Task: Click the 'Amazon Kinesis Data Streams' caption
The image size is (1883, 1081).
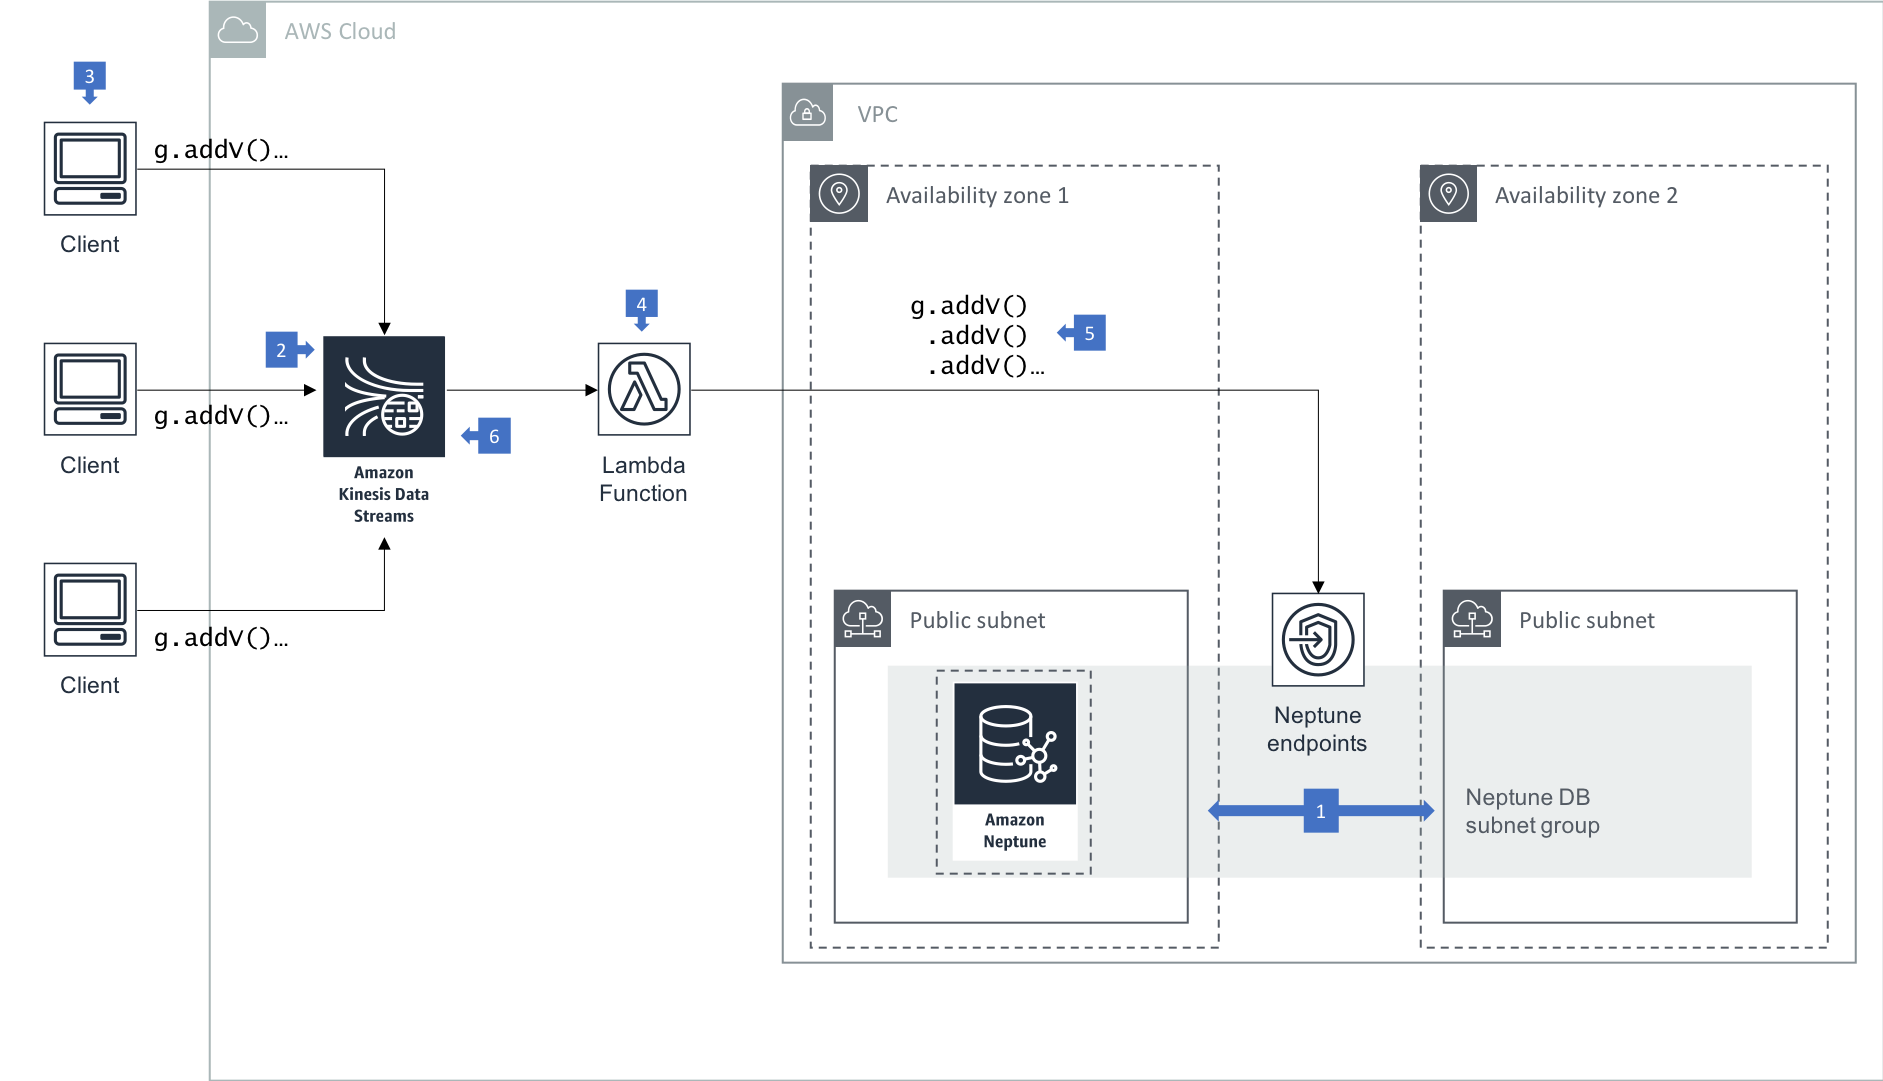Action: click(384, 494)
